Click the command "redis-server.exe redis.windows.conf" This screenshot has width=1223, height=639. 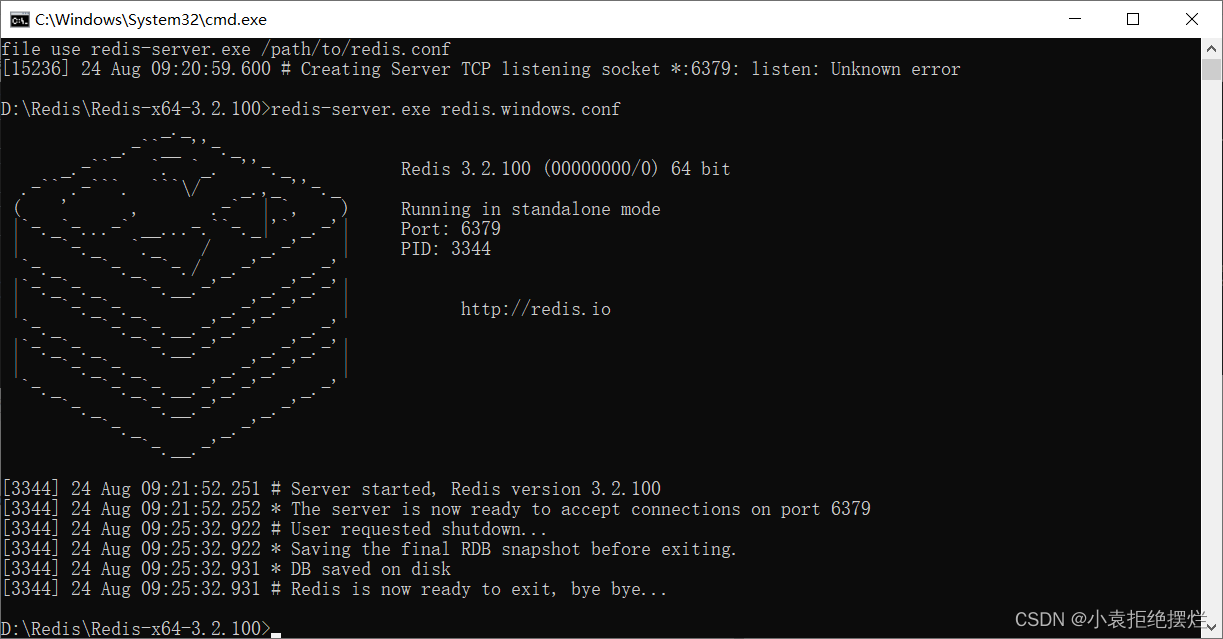coord(446,109)
